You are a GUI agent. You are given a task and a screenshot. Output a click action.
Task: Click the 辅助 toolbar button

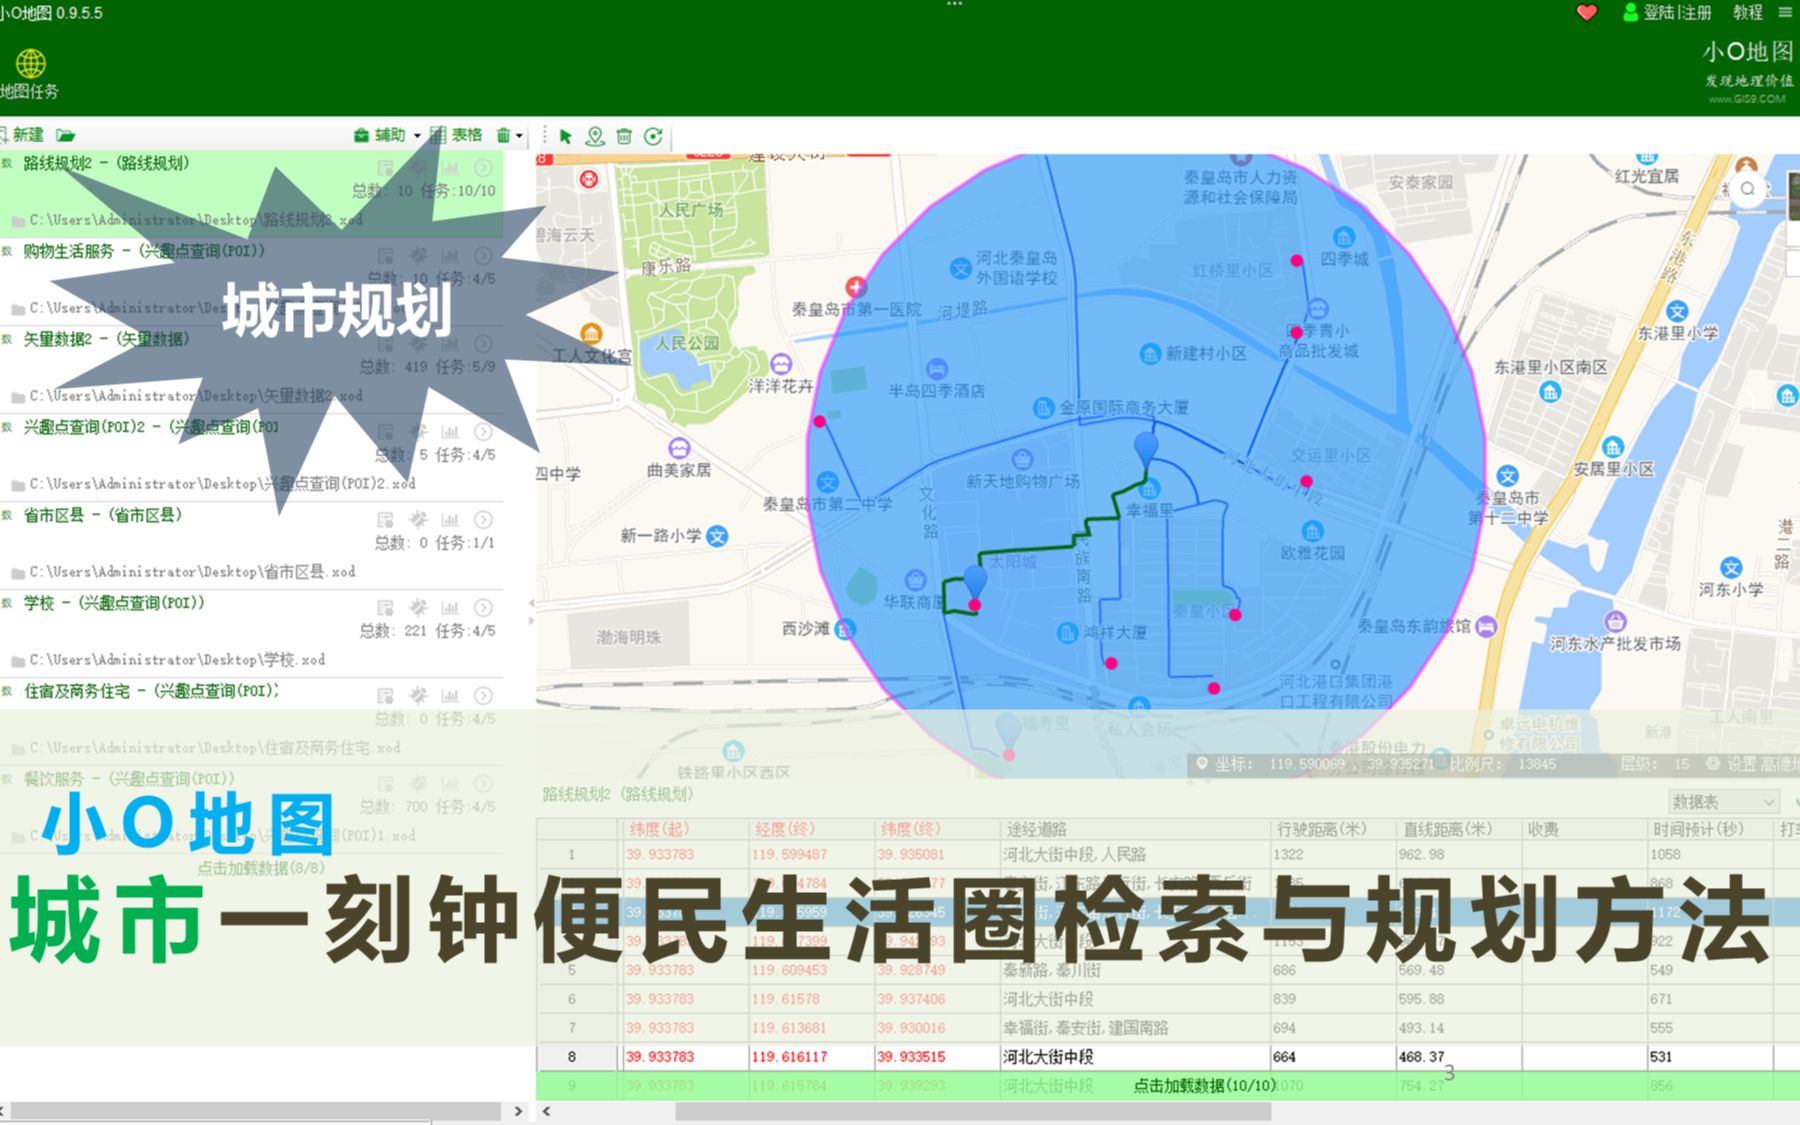[x=379, y=135]
